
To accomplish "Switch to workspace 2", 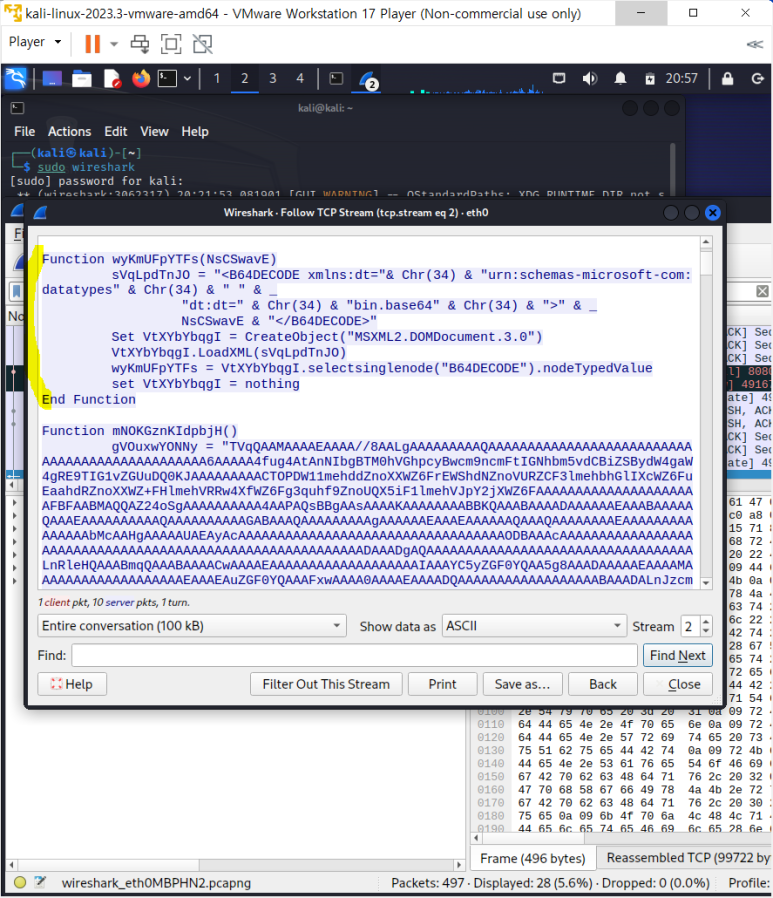I will 244,78.
